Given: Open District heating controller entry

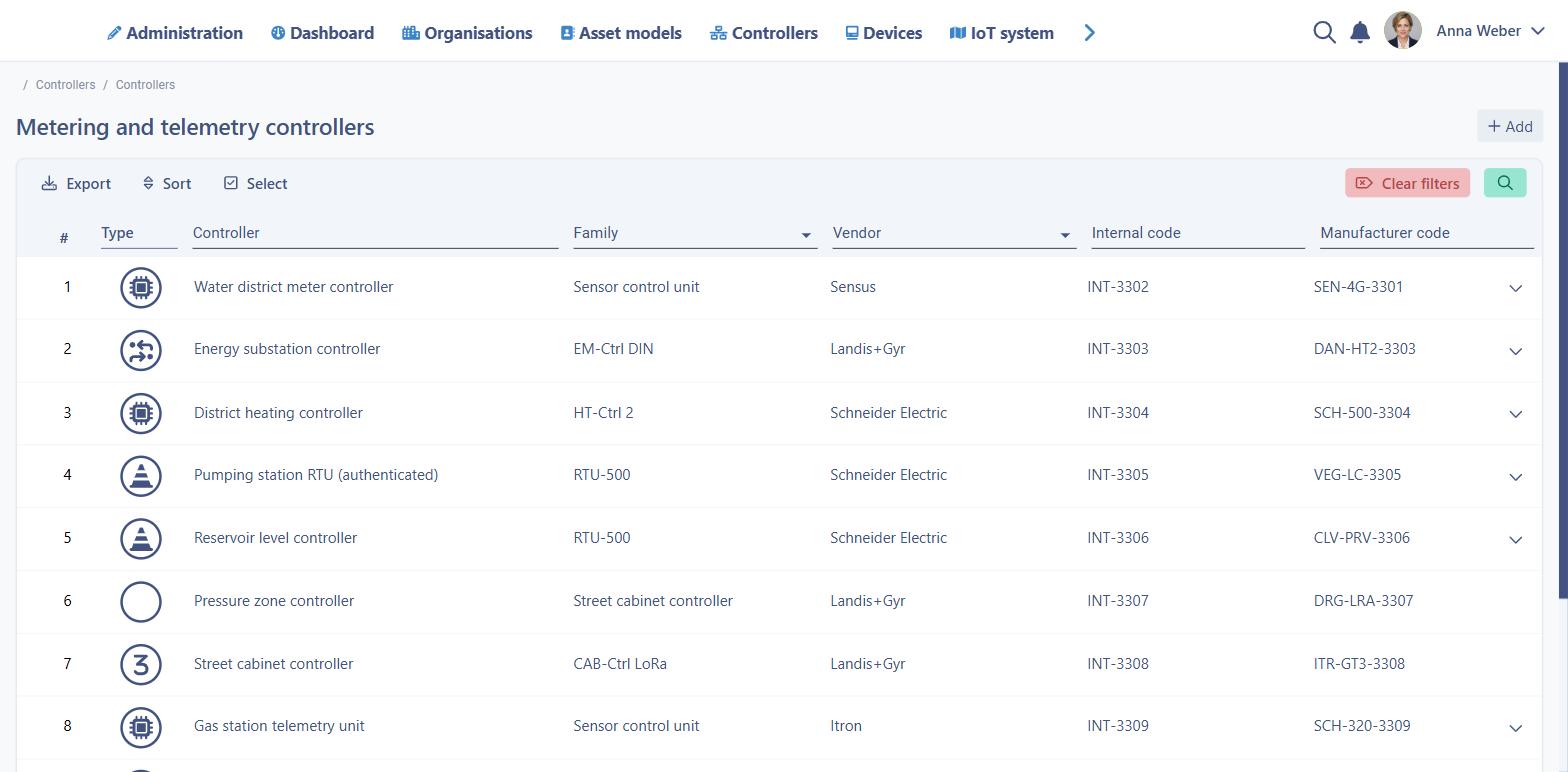Looking at the screenshot, I should 278,413.
